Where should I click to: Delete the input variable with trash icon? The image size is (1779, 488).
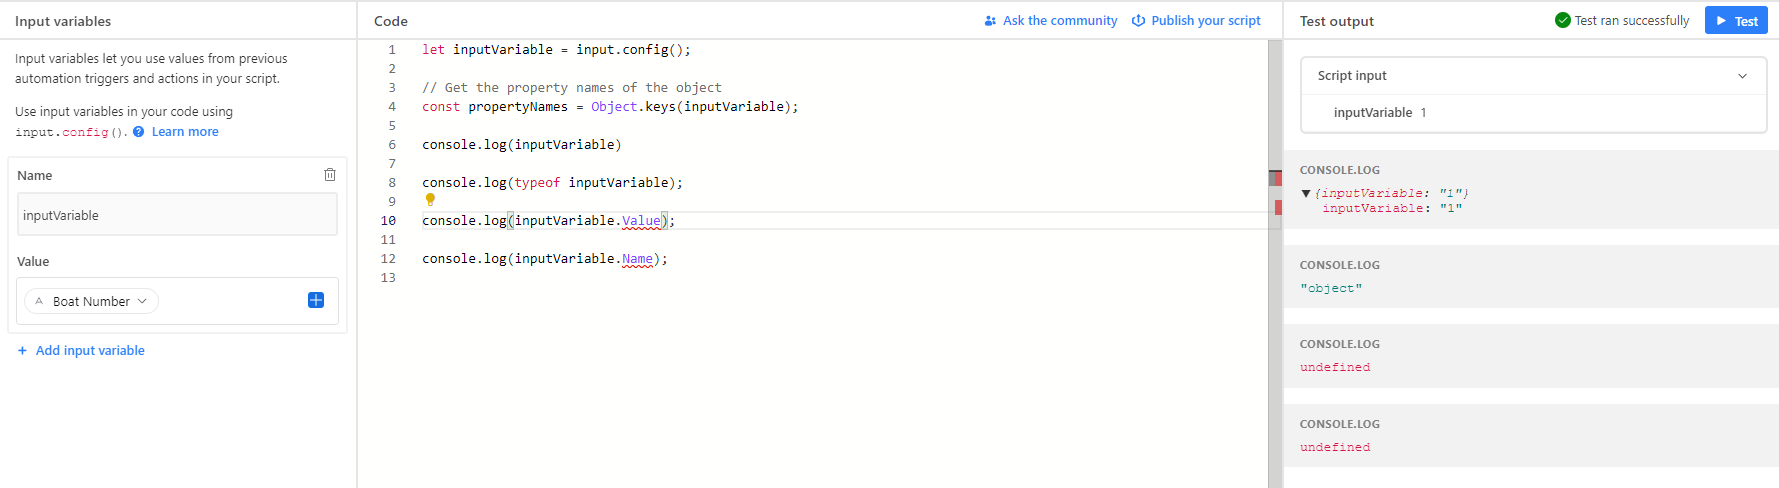click(x=330, y=175)
